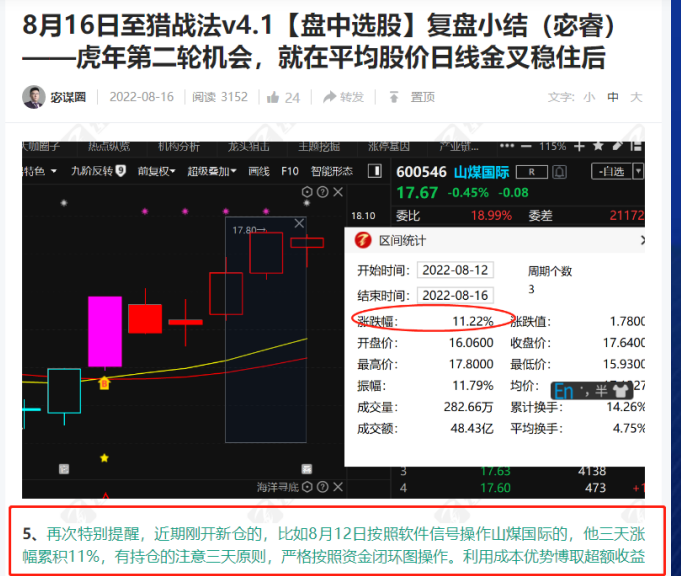Click the right gray marker icon on chart bottom
Viewport: 681px width, 576px height.
[307, 469]
